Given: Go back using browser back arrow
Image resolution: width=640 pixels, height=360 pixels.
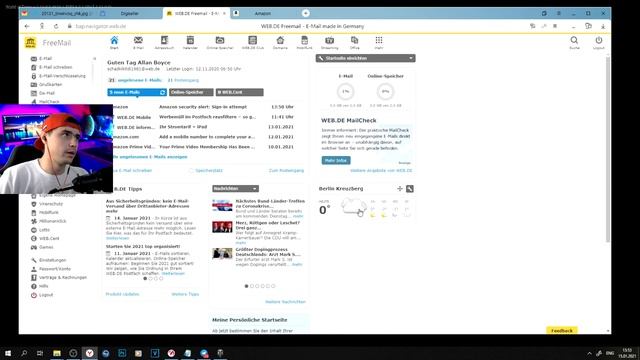Looking at the screenshot, I should pyautogui.click(x=27, y=26).
